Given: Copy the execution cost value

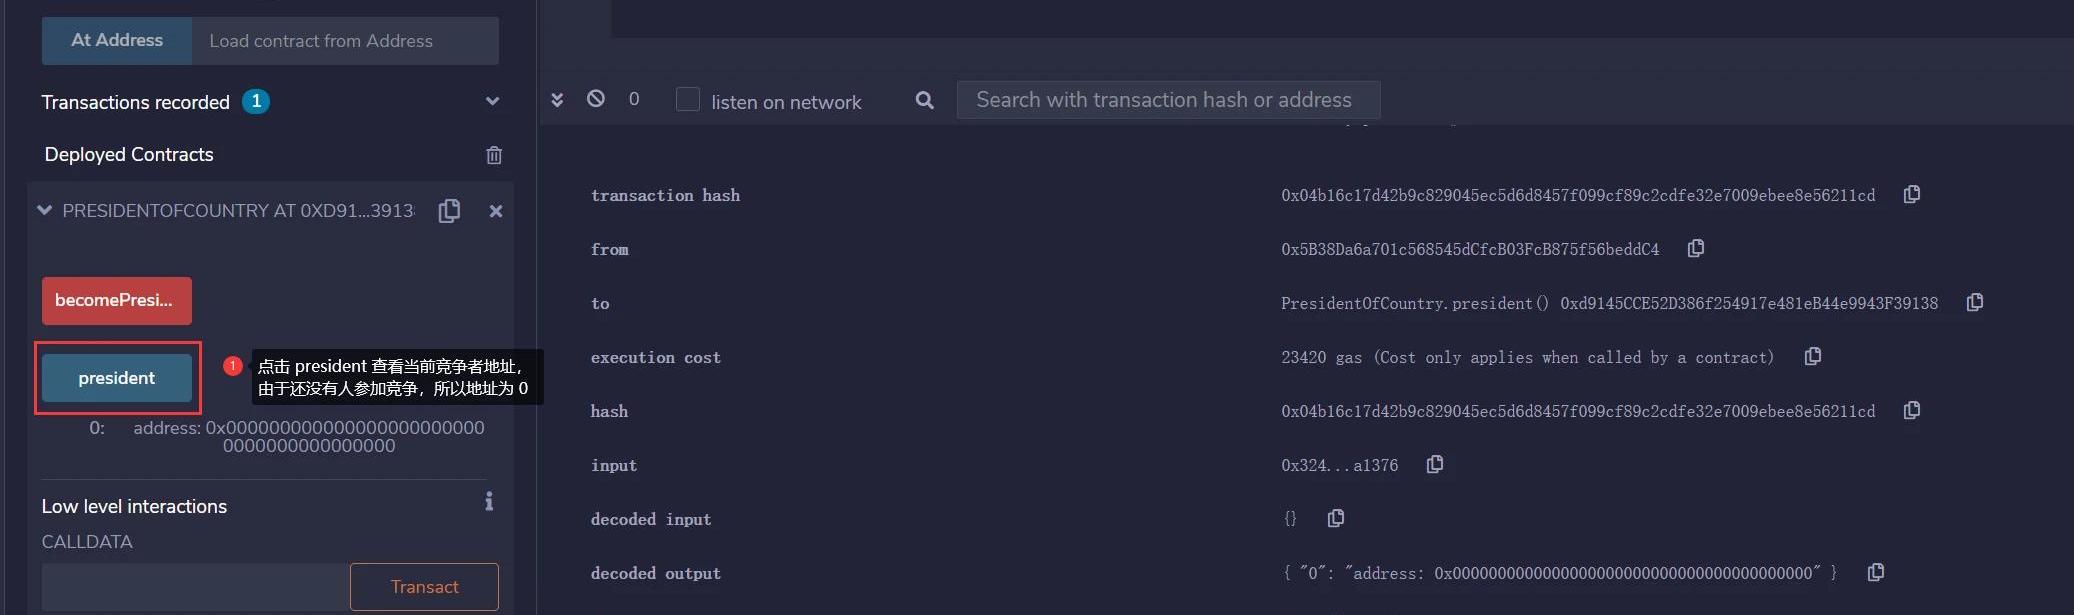Looking at the screenshot, I should tap(1812, 356).
